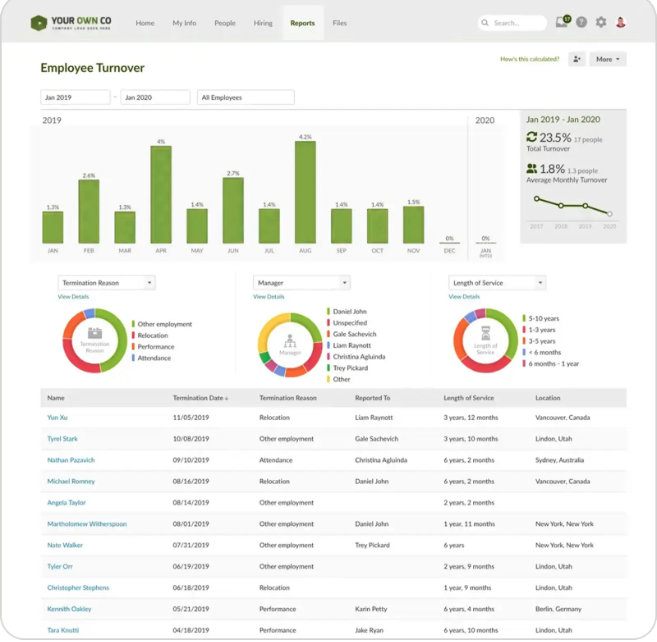This screenshot has height=642, width=657.
Task: Click the How's this calculated link
Action: pyautogui.click(x=529, y=59)
